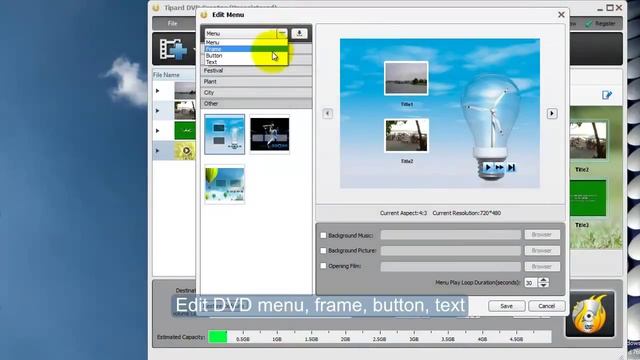Click Title2 thumbnail in main window menu panel
640x360 pixels.
(x=588, y=141)
